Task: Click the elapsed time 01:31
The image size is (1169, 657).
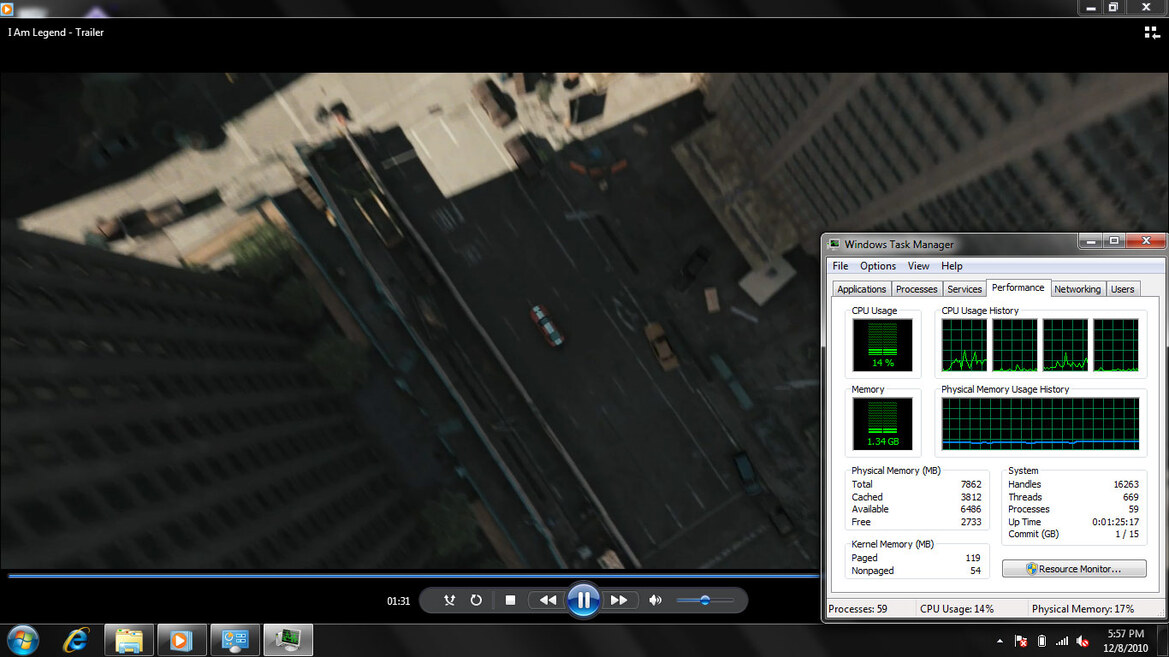Action: coord(398,601)
